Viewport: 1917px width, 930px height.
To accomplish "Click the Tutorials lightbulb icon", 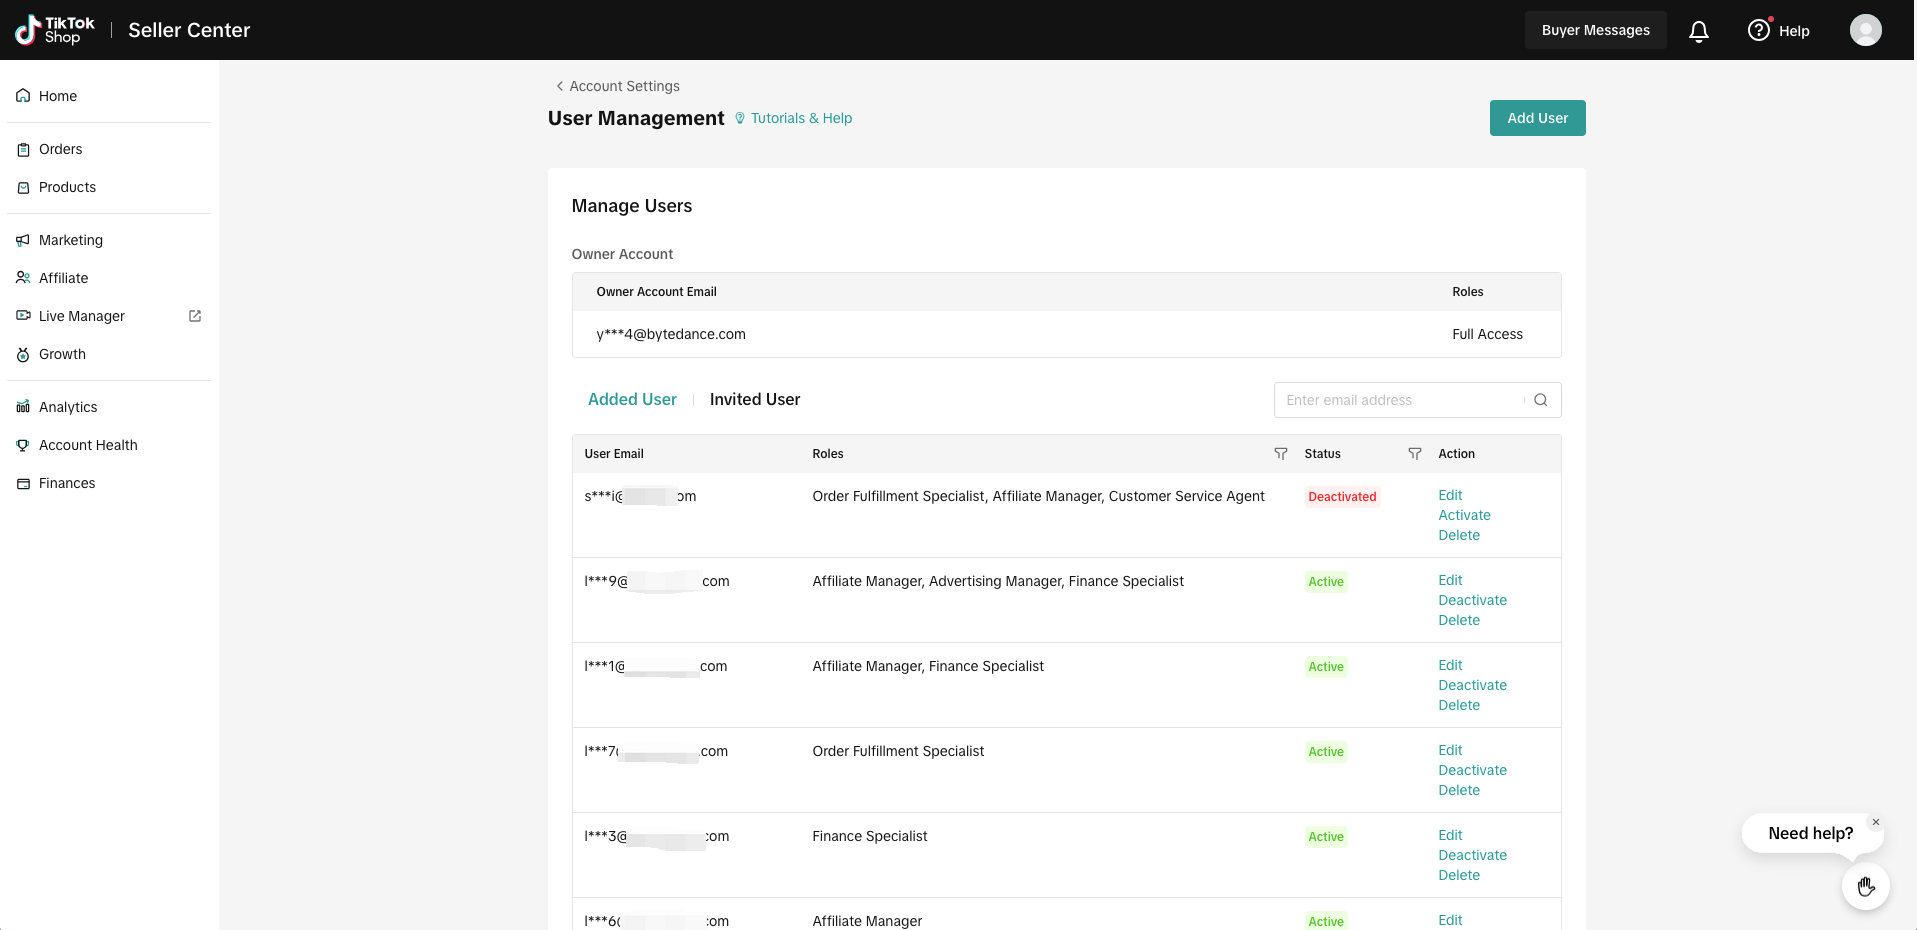I will 740,118.
